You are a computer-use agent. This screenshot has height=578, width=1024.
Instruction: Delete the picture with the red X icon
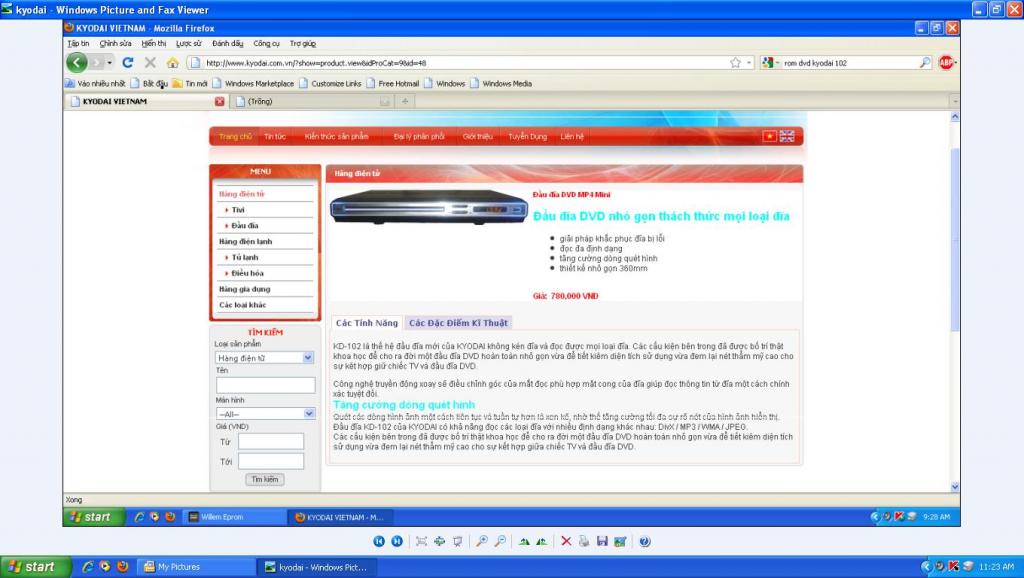566,541
